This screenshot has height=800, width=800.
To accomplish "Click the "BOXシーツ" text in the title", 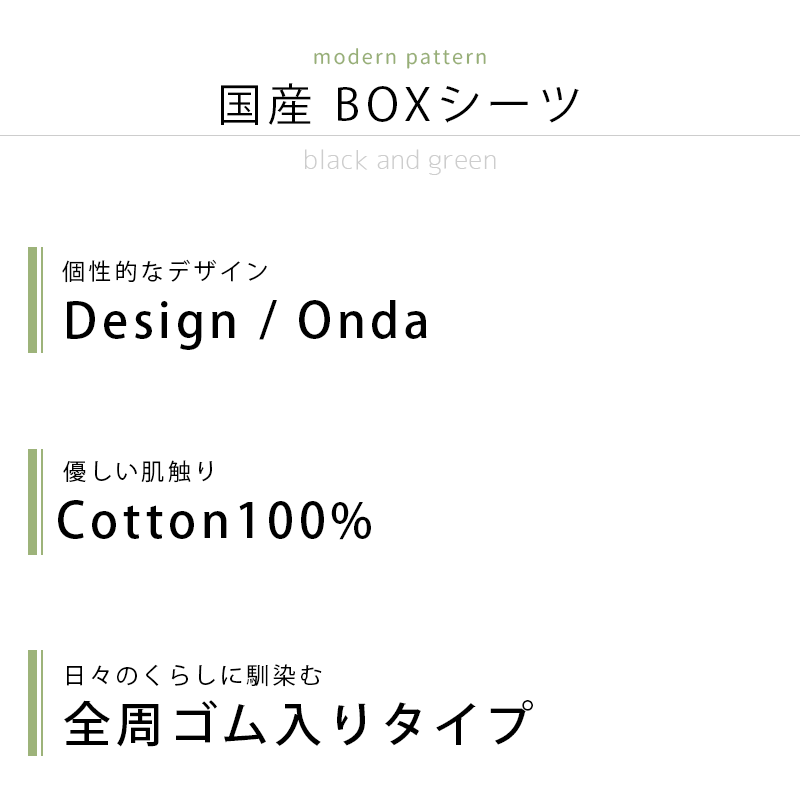I will point(458,106).
